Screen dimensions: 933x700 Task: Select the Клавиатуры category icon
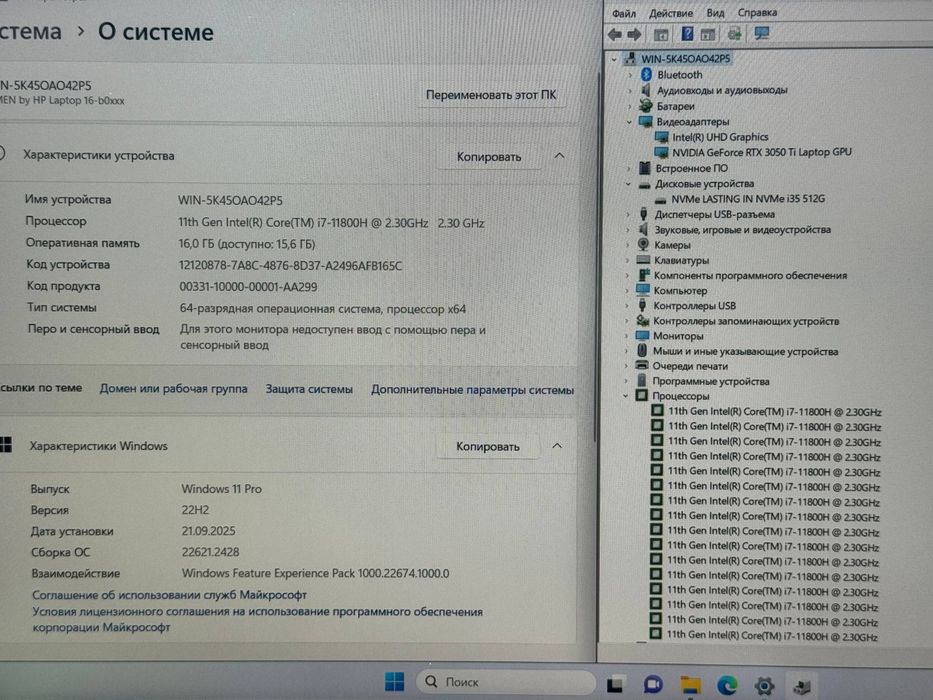point(643,260)
